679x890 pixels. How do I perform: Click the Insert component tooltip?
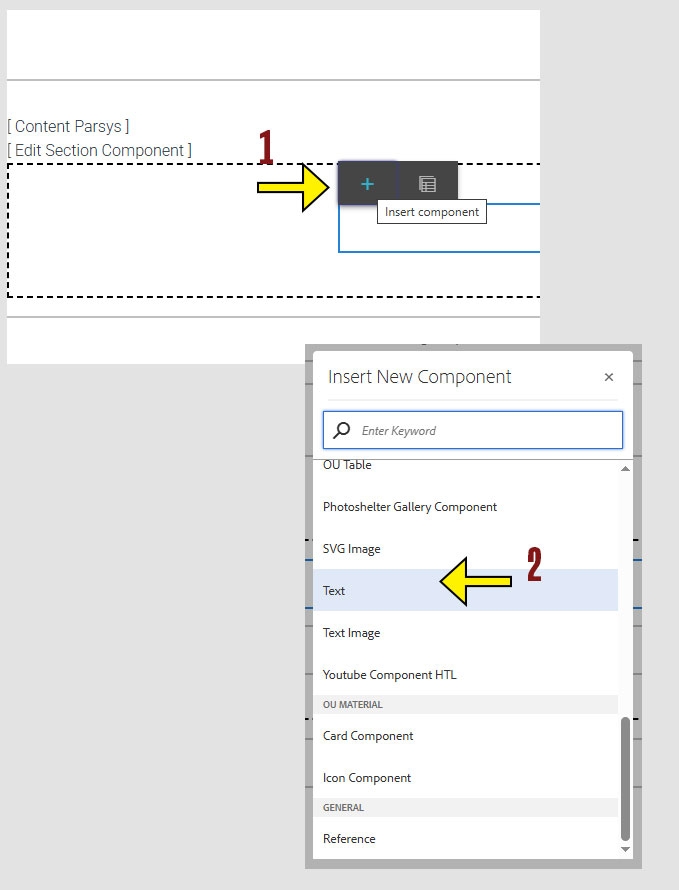pyautogui.click(x=431, y=212)
